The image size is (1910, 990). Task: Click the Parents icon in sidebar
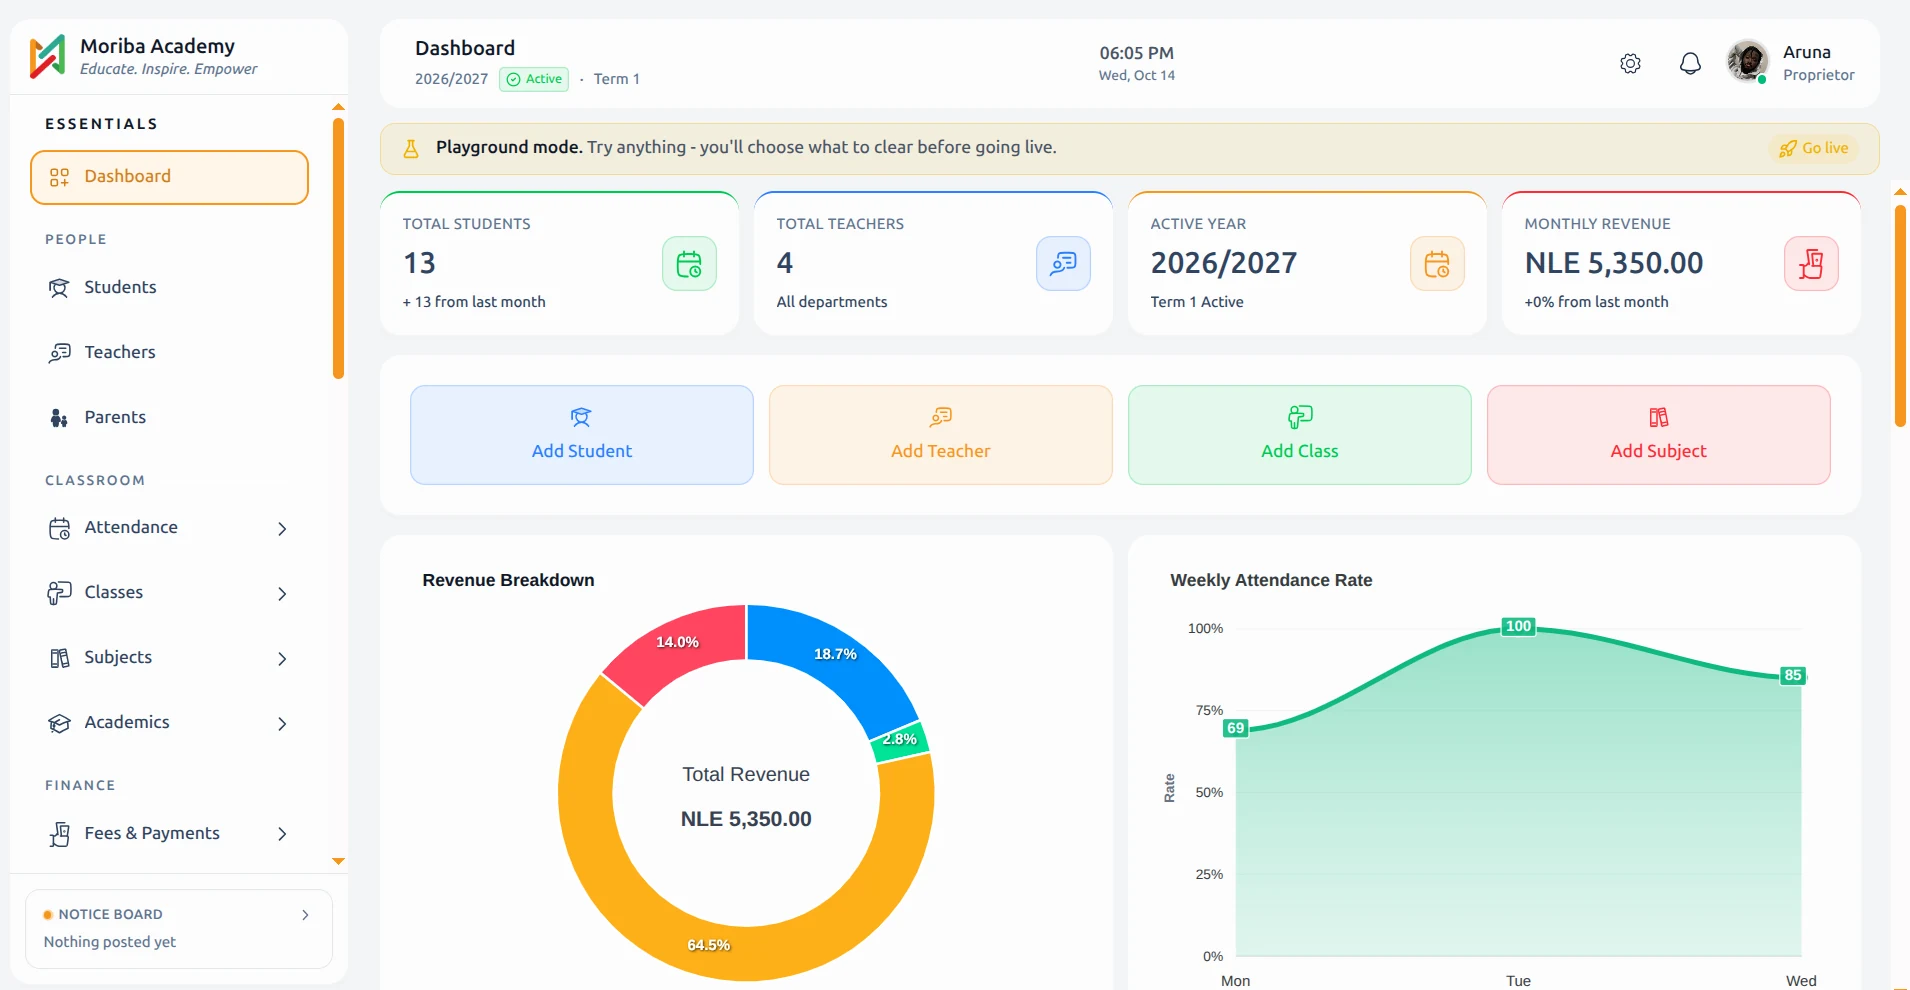(x=59, y=418)
